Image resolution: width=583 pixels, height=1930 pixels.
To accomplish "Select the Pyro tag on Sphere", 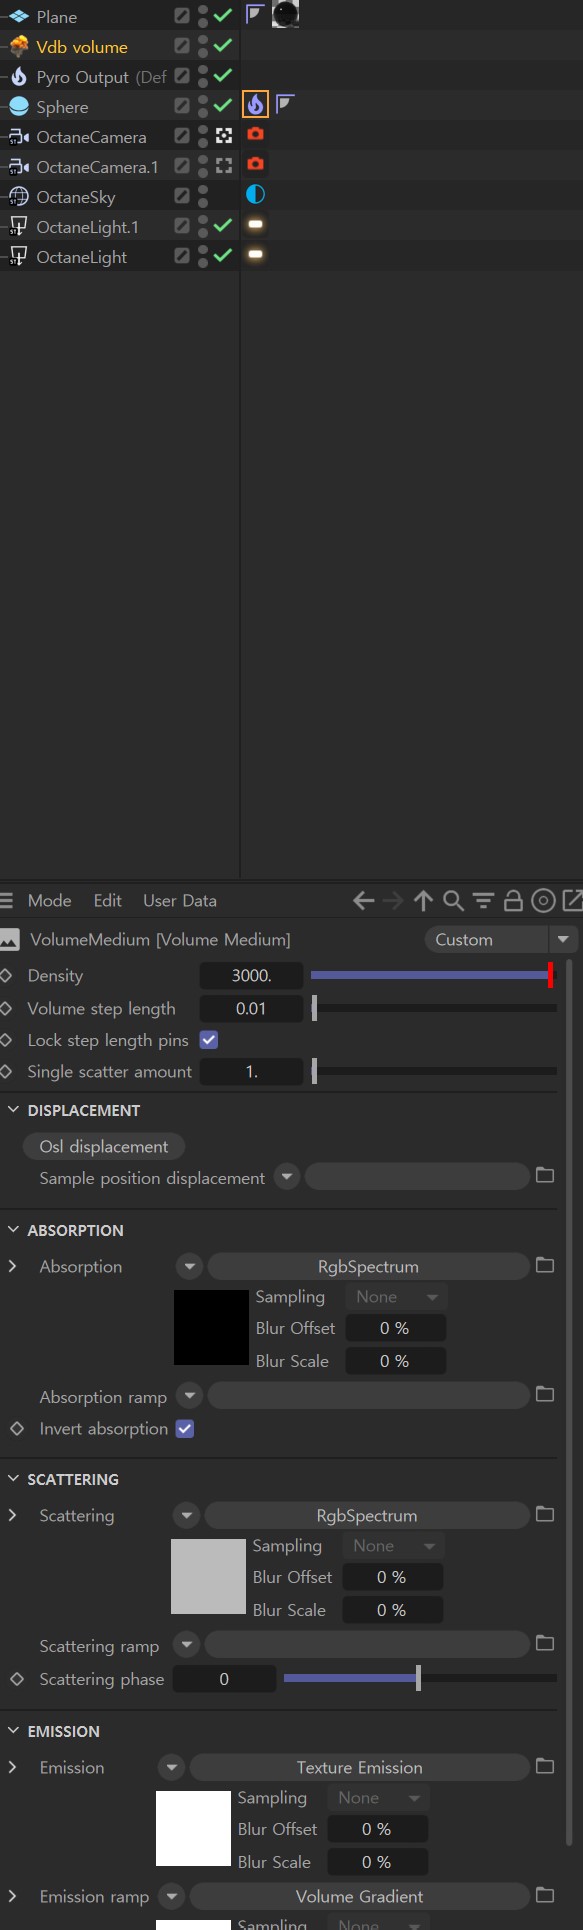I will pos(256,104).
